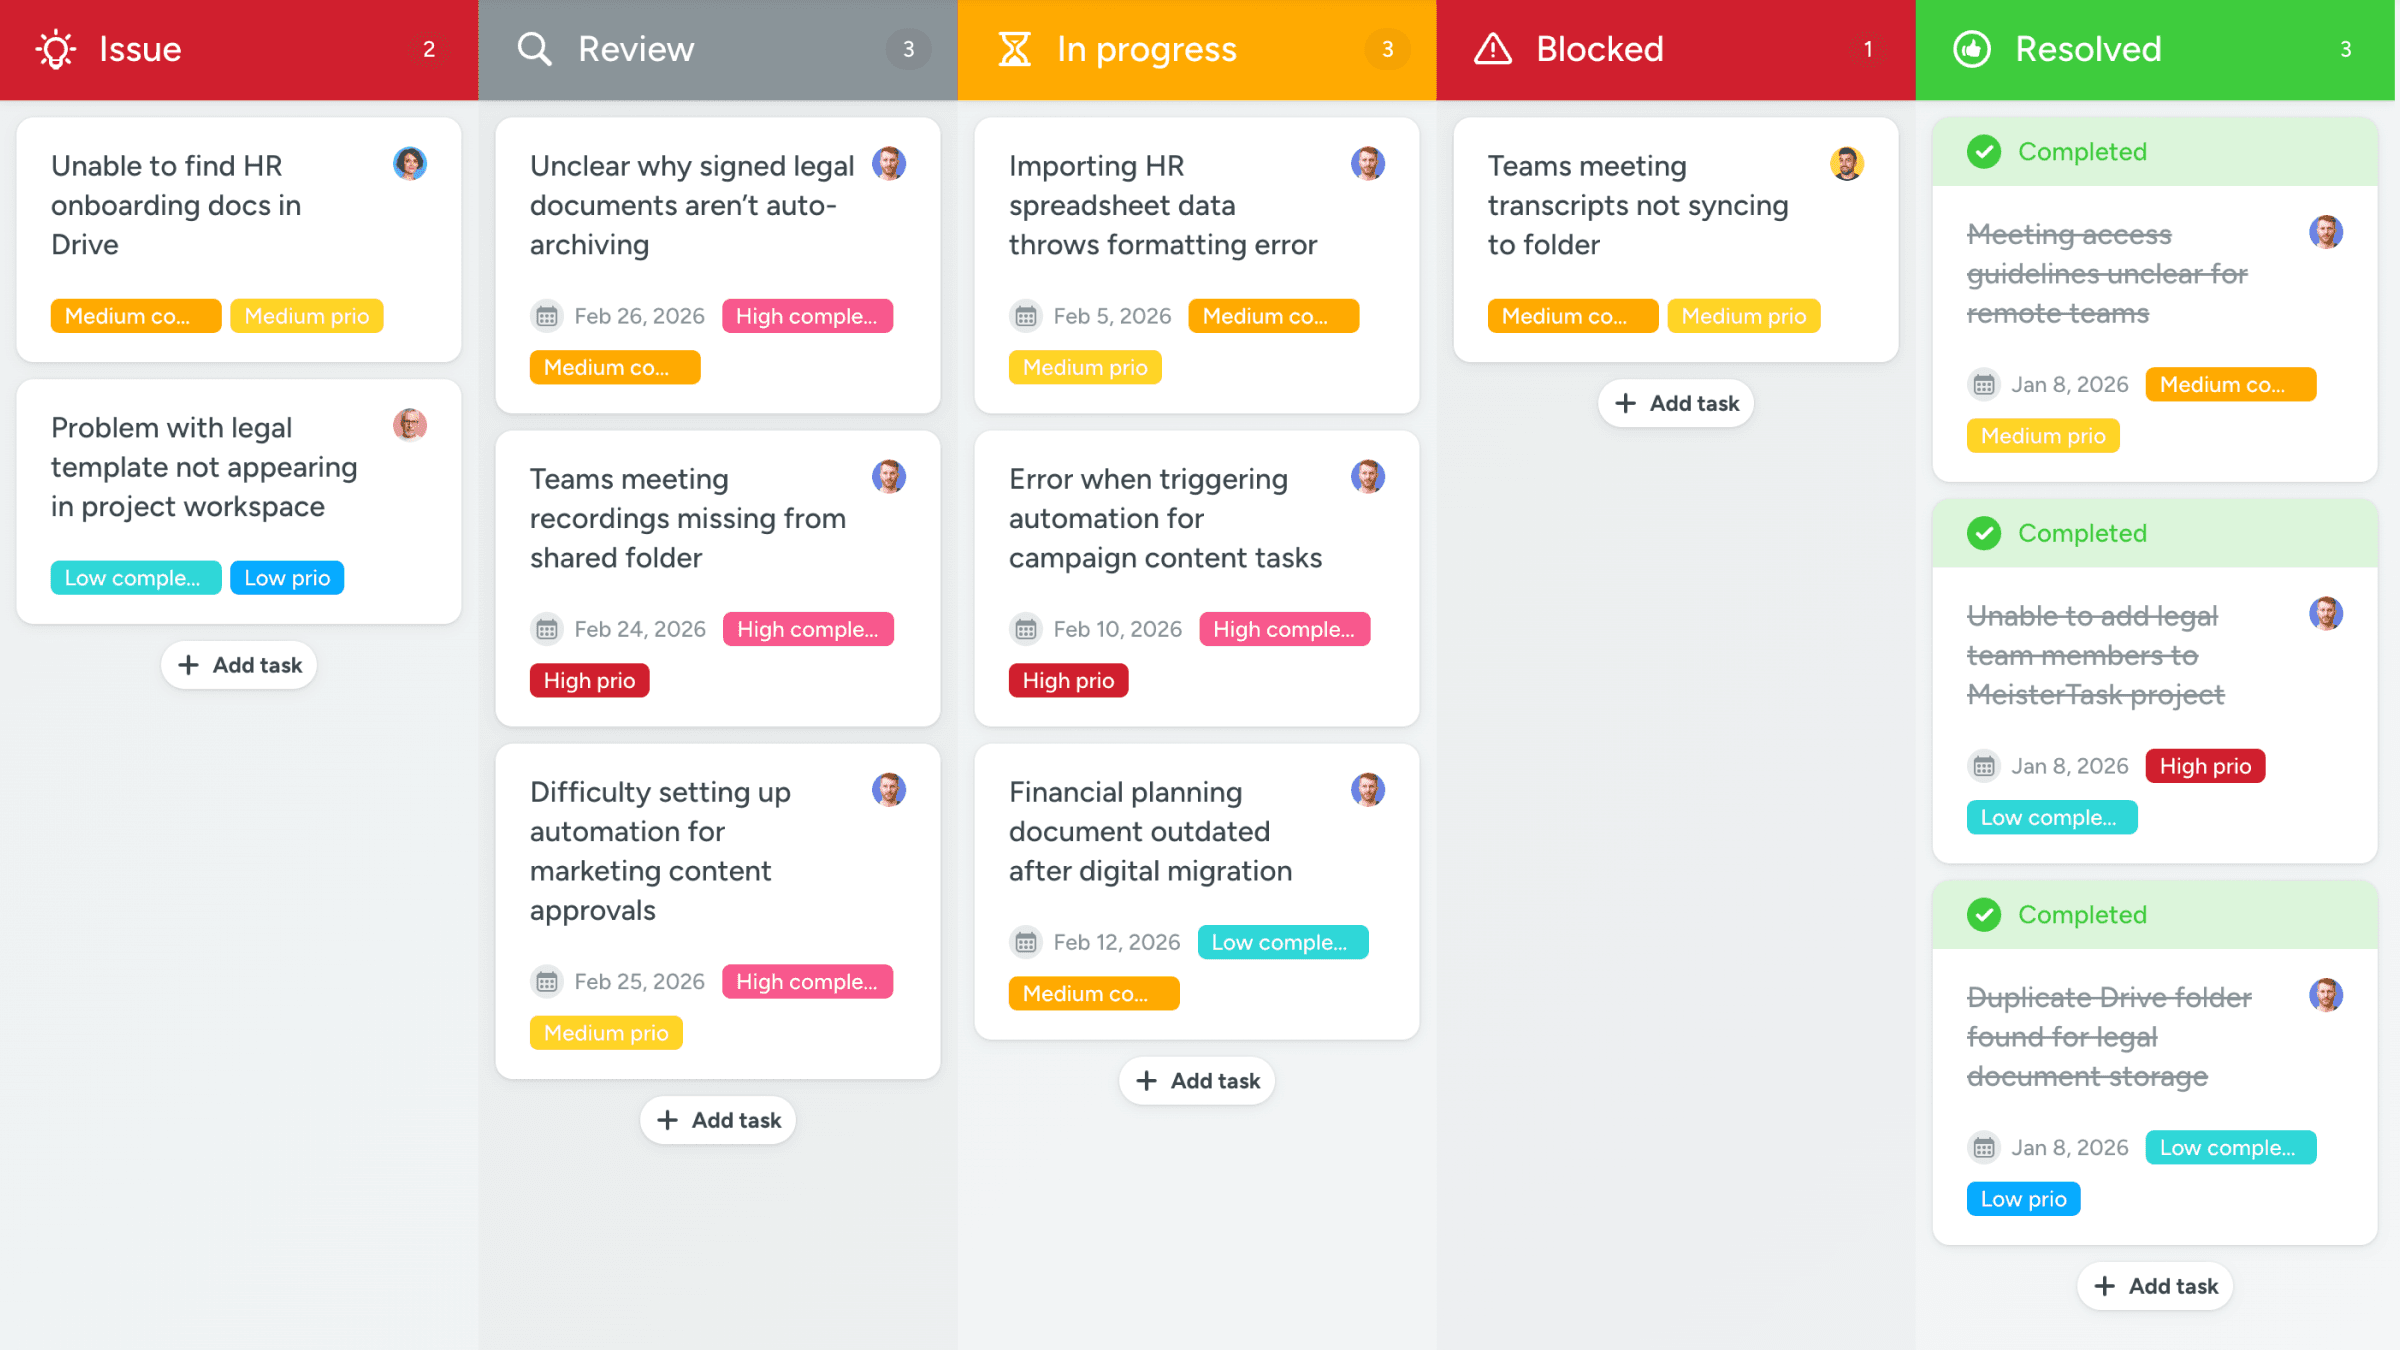Click the Resolved column thumbs-up icon
The image size is (2400, 1350).
click(x=1972, y=49)
